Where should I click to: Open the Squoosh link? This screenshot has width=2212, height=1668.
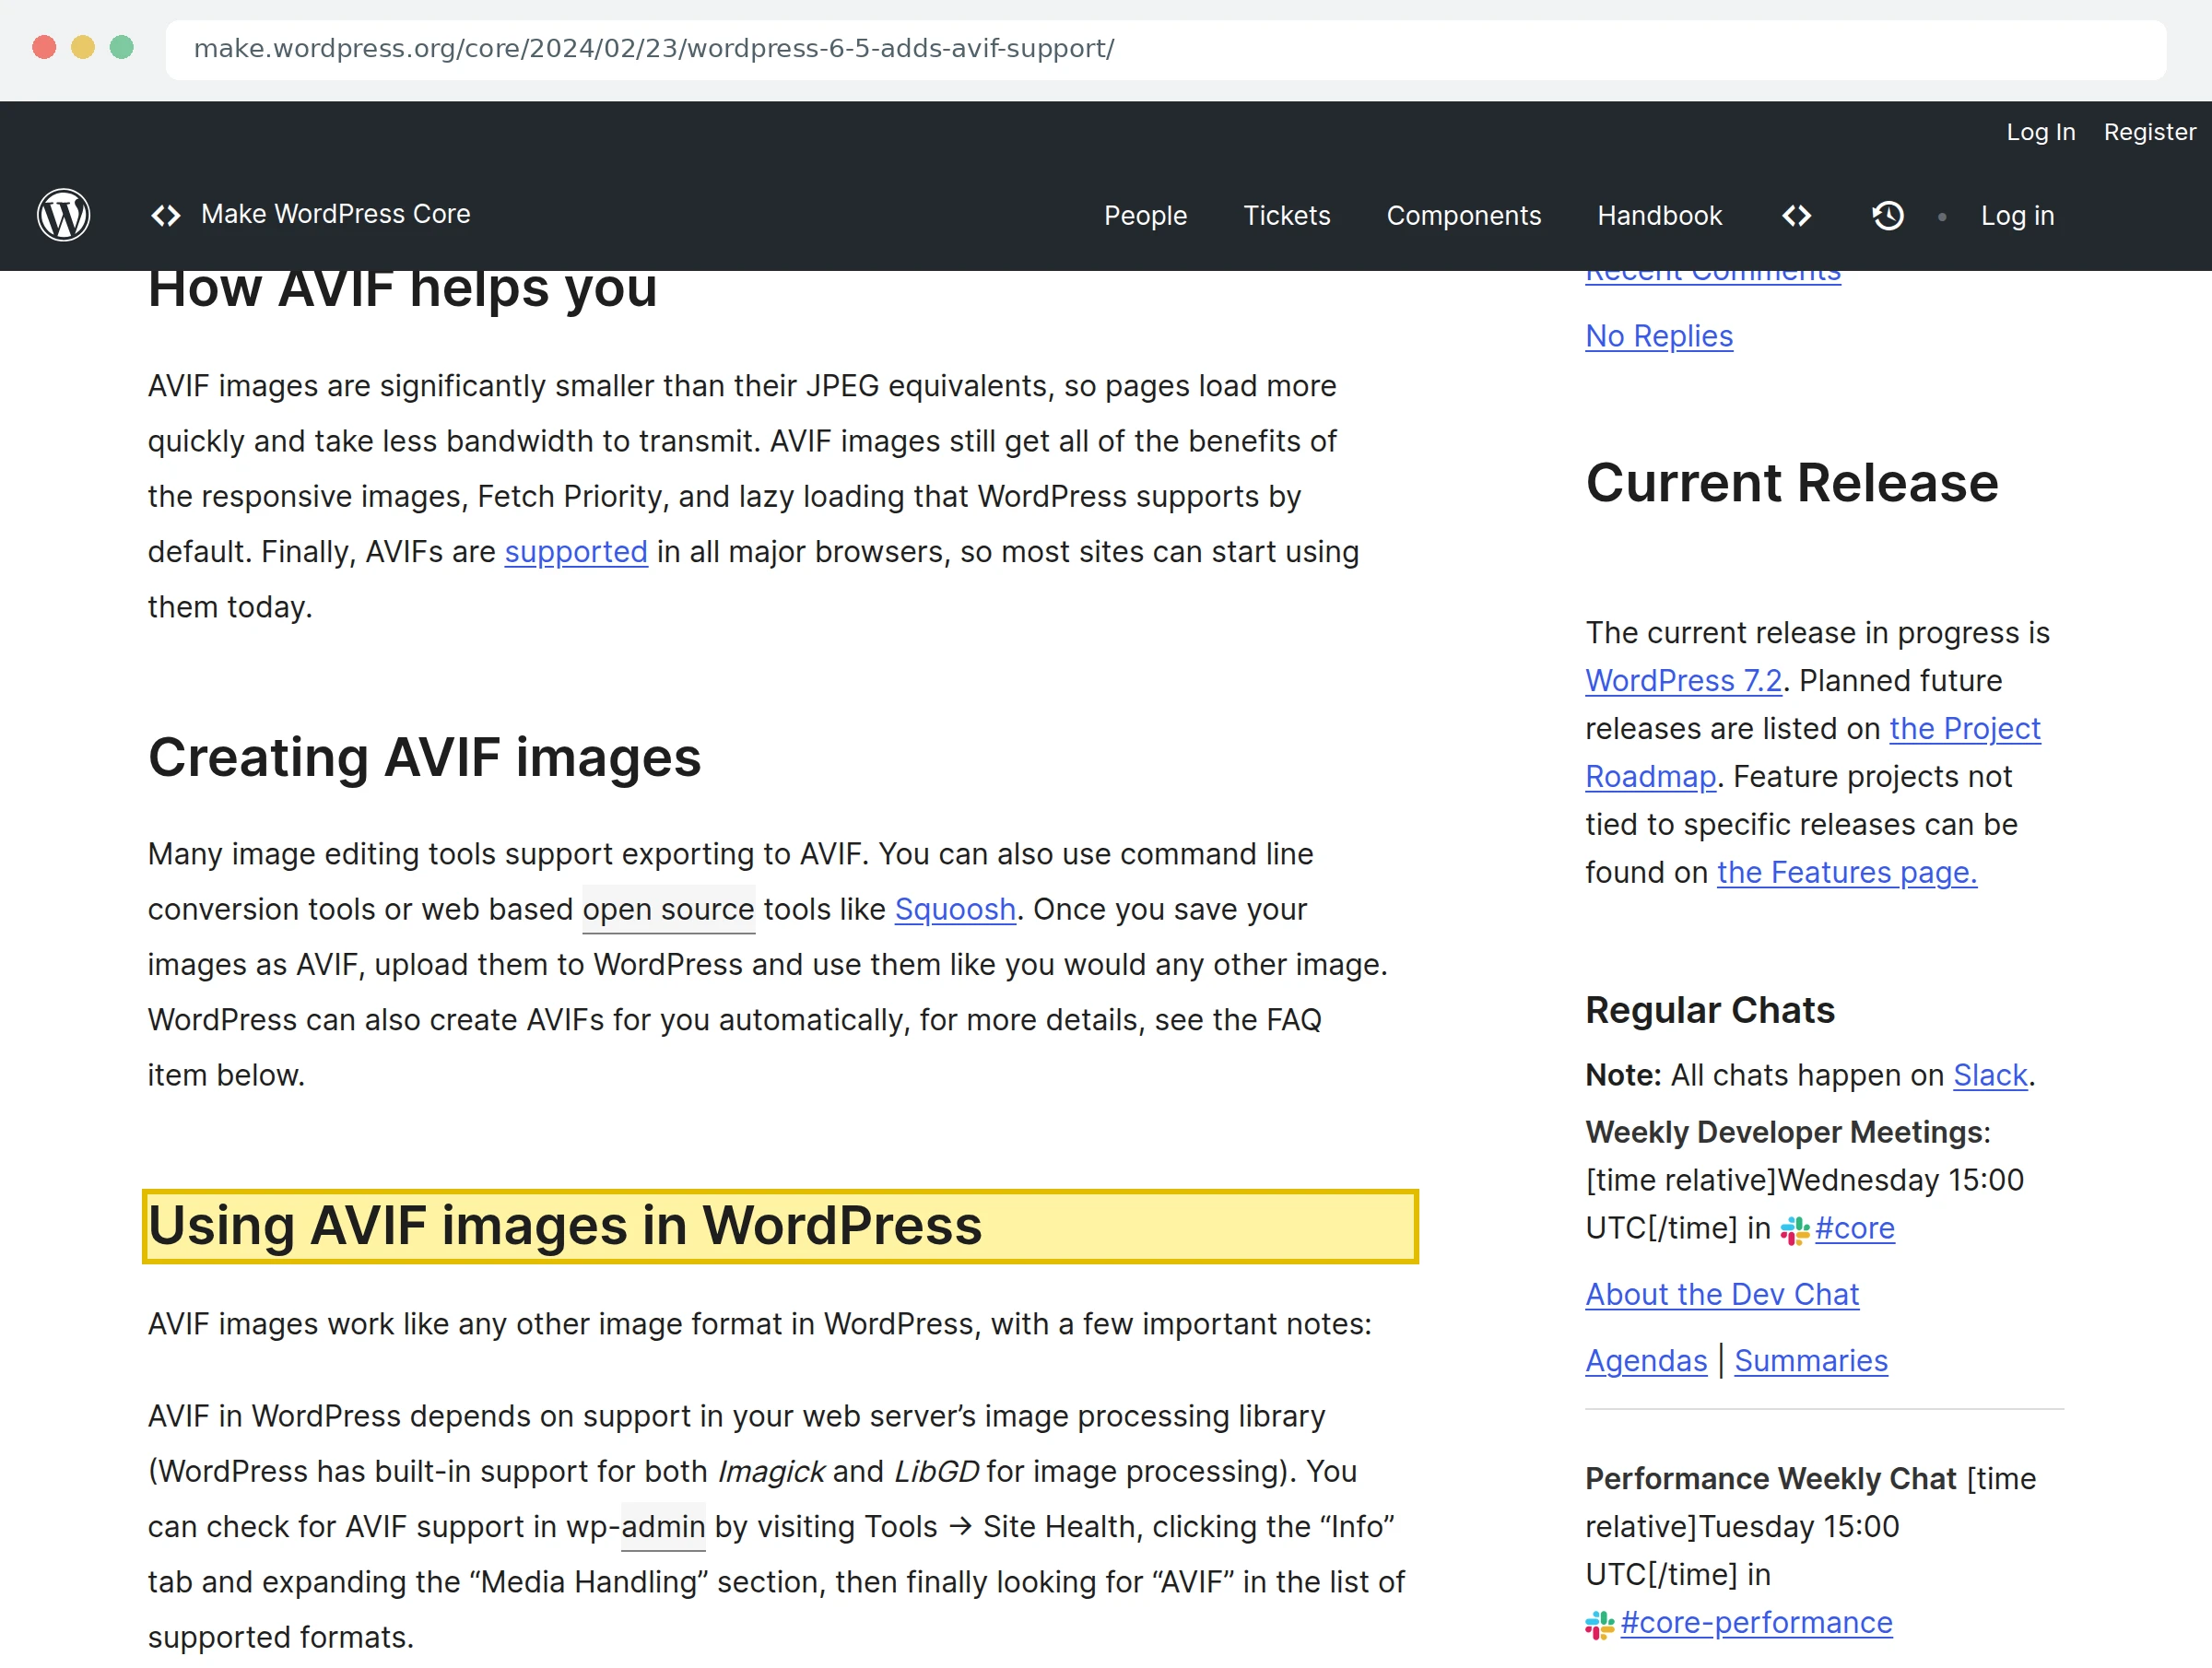(x=955, y=909)
